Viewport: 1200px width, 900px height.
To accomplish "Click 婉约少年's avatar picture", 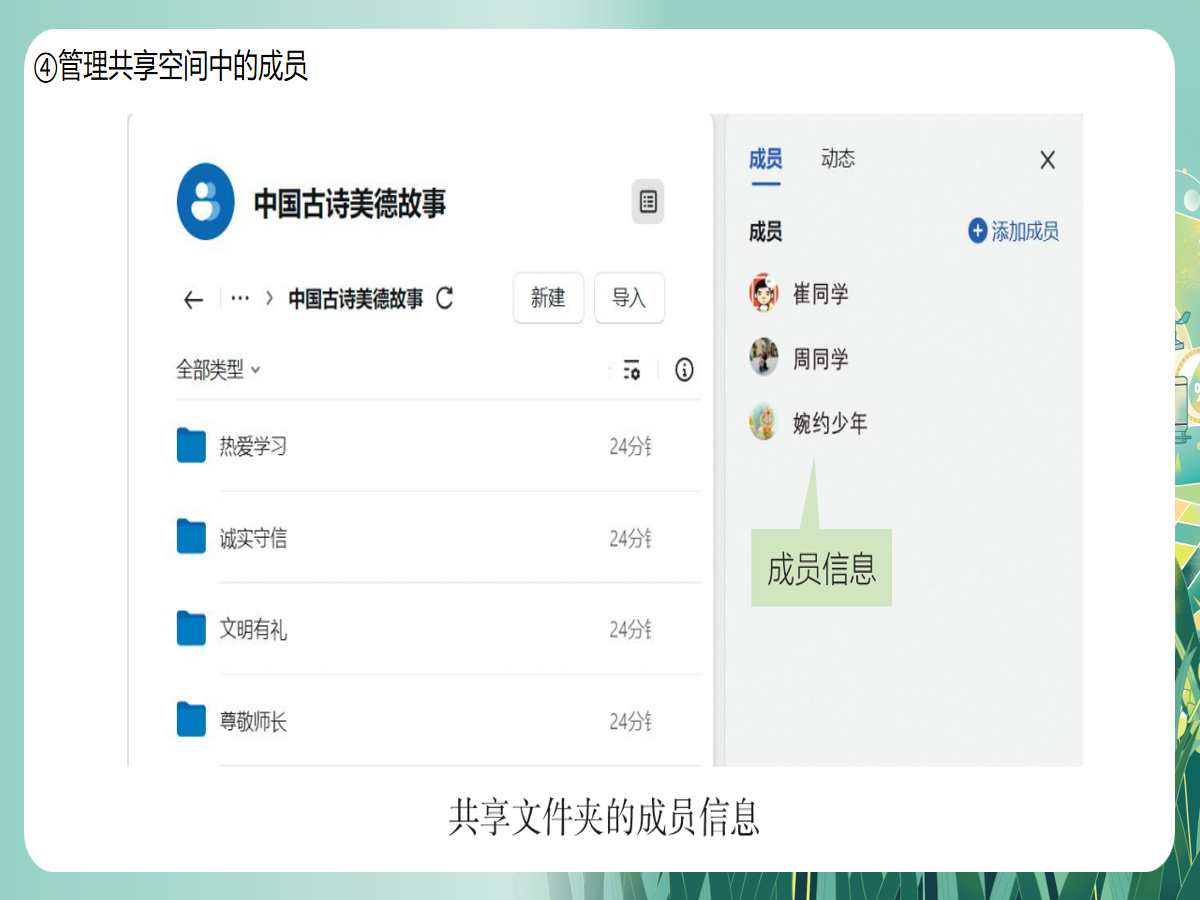I will pyautogui.click(x=764, y=423).
